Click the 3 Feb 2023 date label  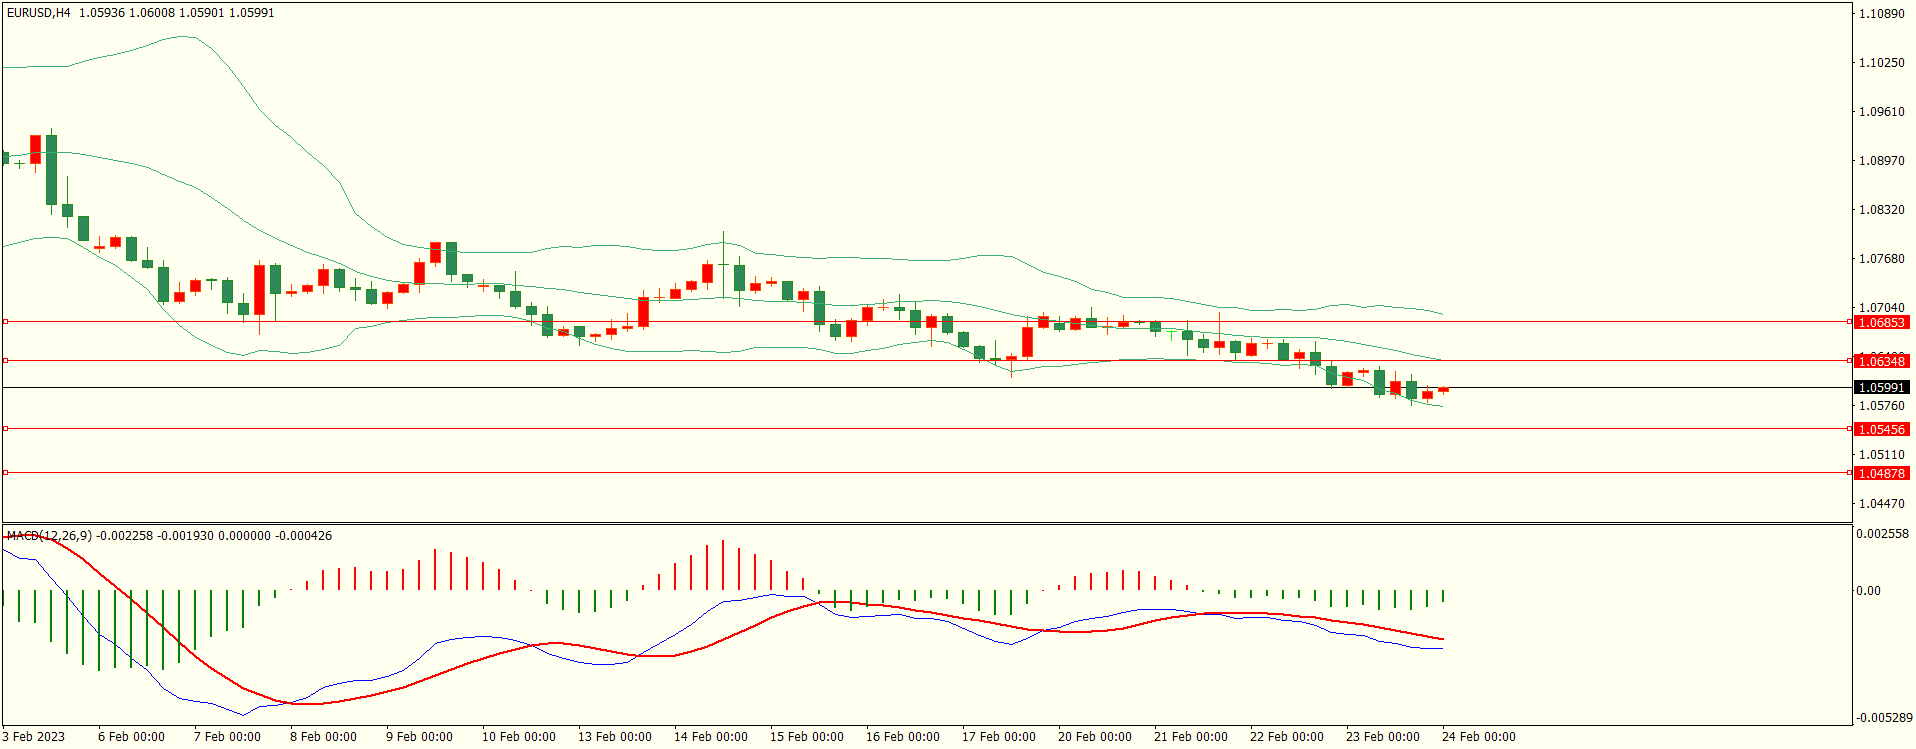click(x=33, y=737)
